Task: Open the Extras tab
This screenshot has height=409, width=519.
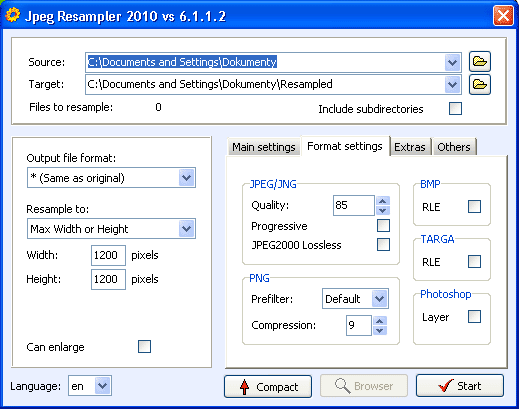Action: click(x=410, y=147)
